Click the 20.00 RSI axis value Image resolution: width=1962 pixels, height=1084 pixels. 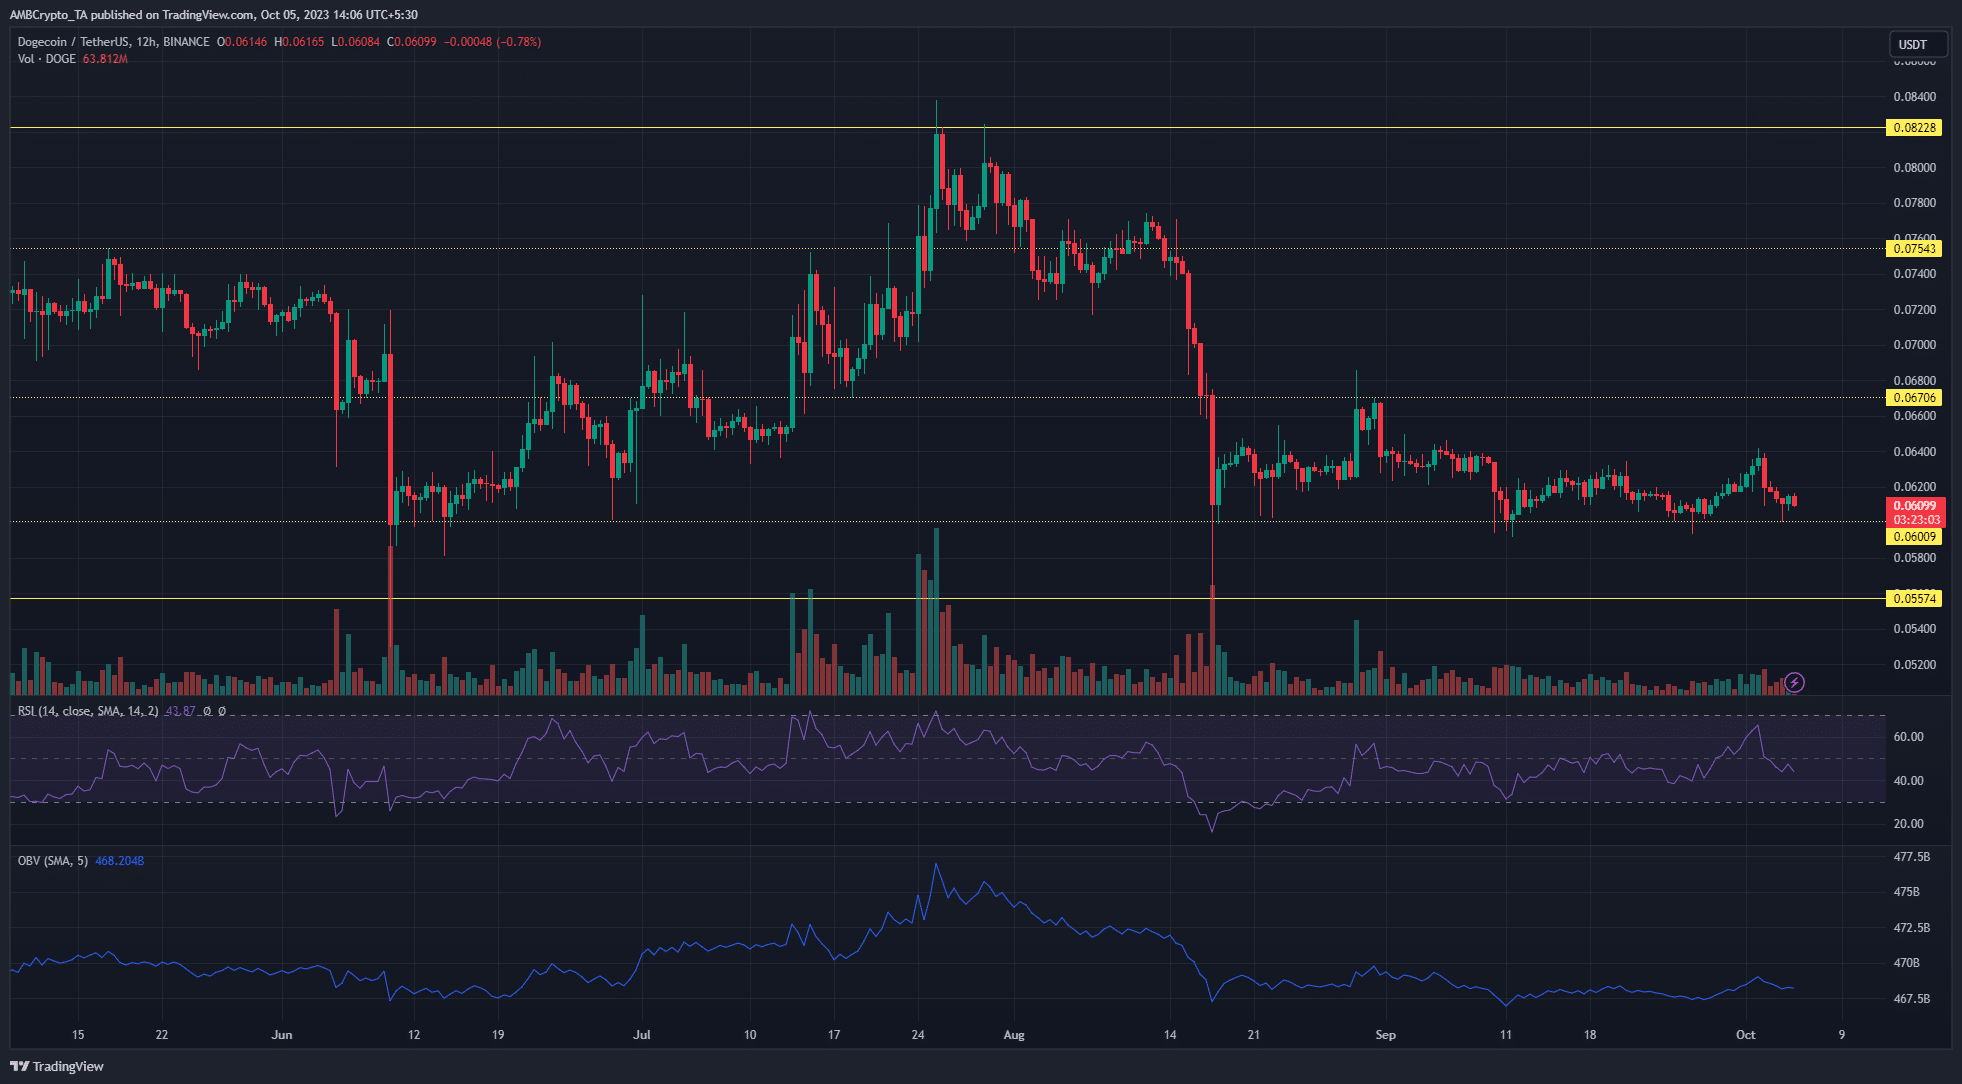pos(1908,824)
